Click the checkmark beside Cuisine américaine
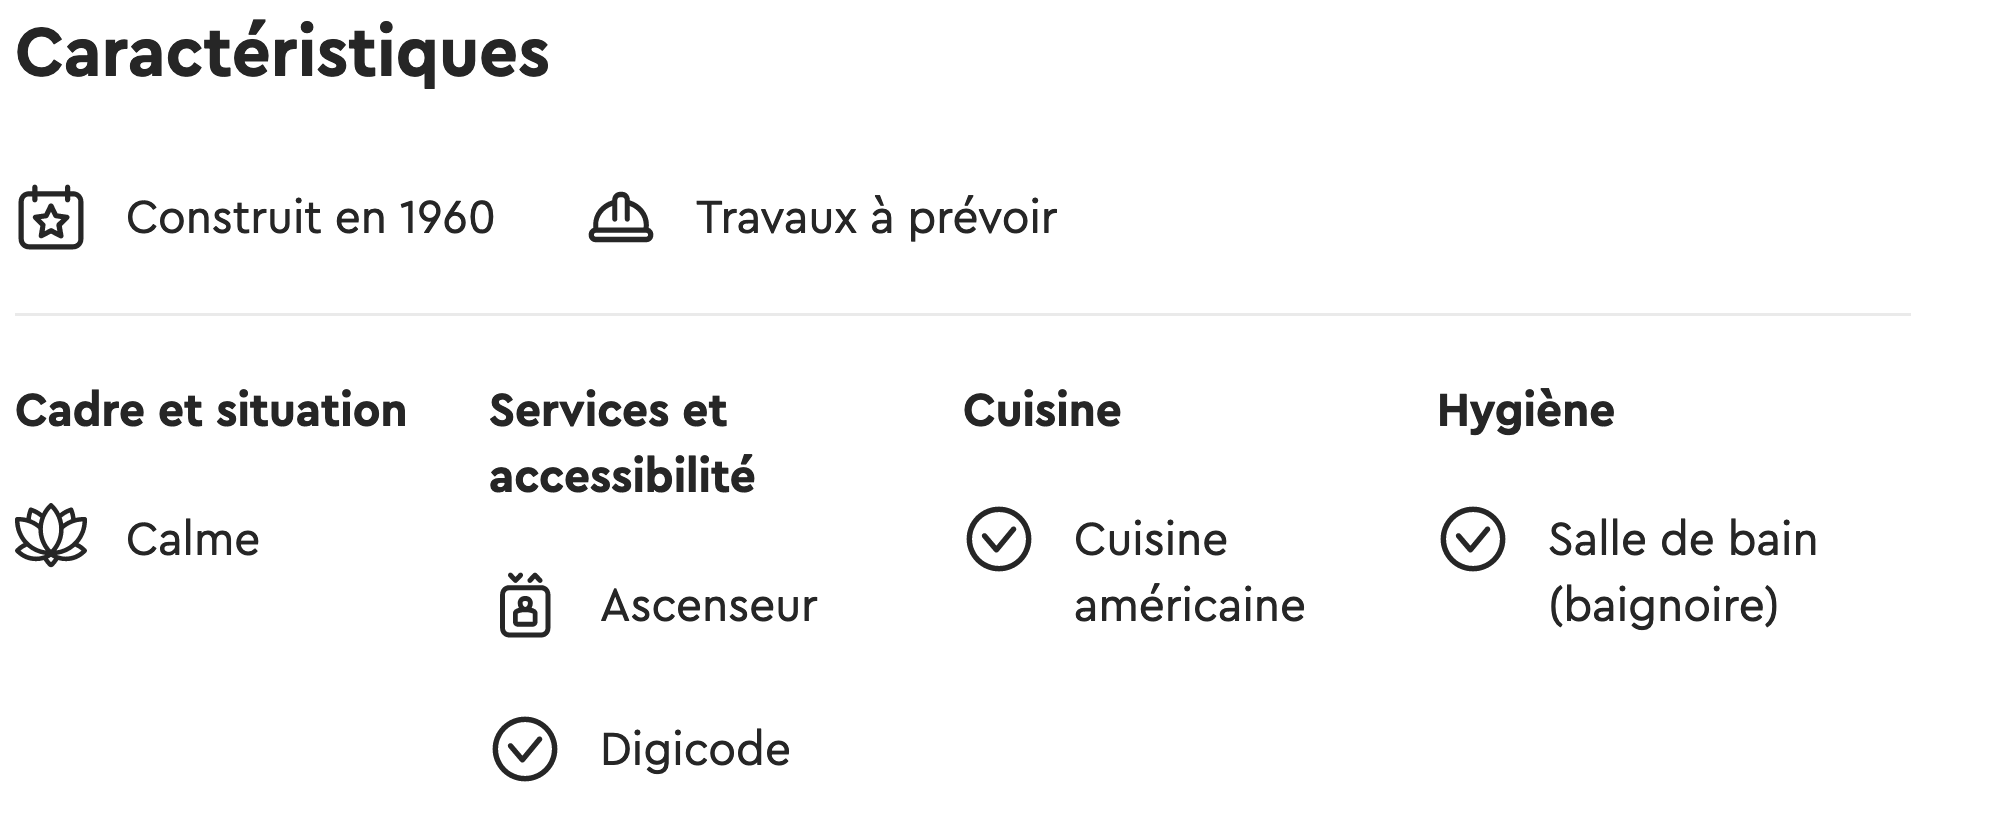The width and height of the screenshot is (1998, 832). click(x=998, y=538)
